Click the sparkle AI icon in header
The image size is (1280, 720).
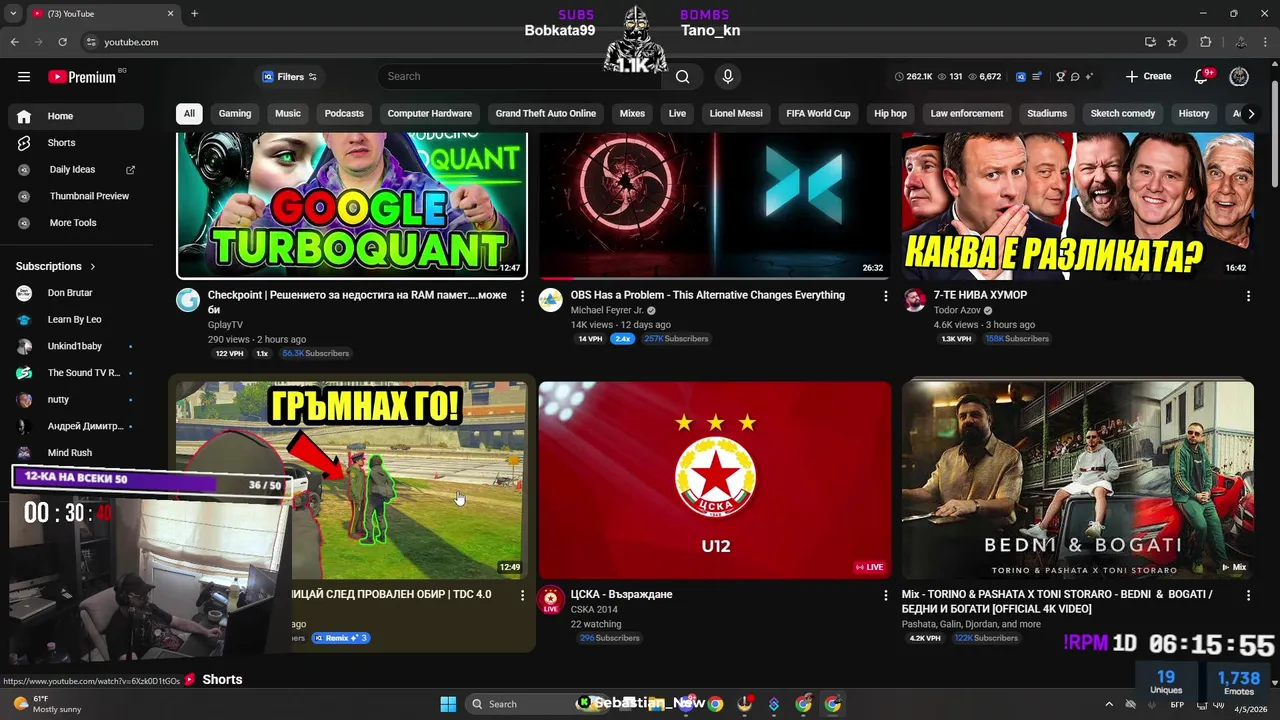click(x=1089, y=77)
